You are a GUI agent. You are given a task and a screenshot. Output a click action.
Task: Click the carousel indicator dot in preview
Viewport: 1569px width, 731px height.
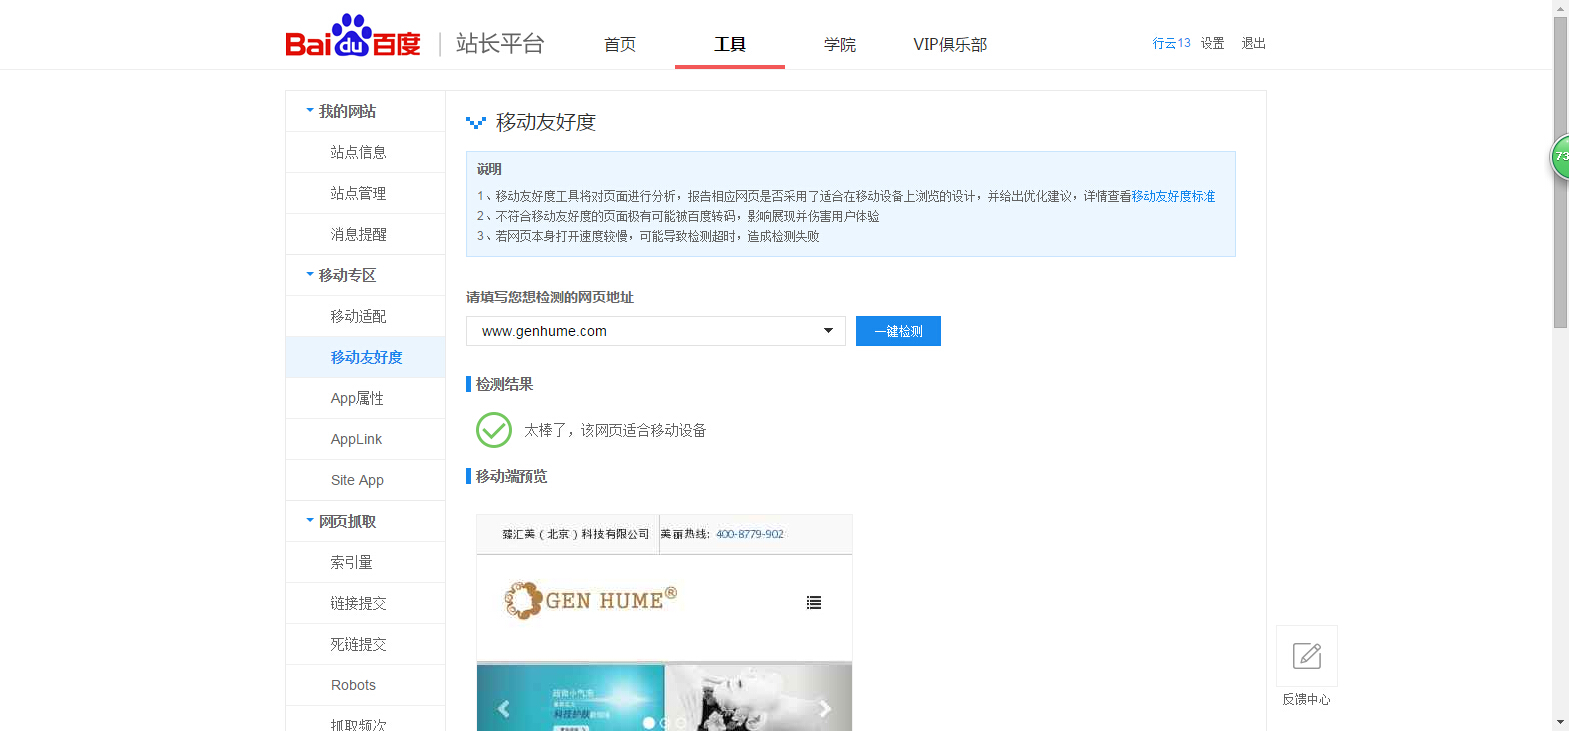point(648,722)
